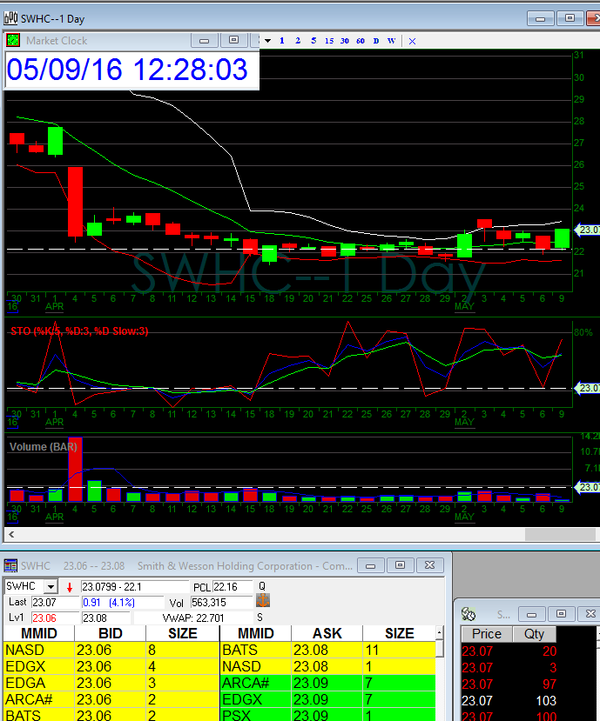Click the orange icon beside Vol field
Viewport: 600px width, 721px height.
point(264,601)
